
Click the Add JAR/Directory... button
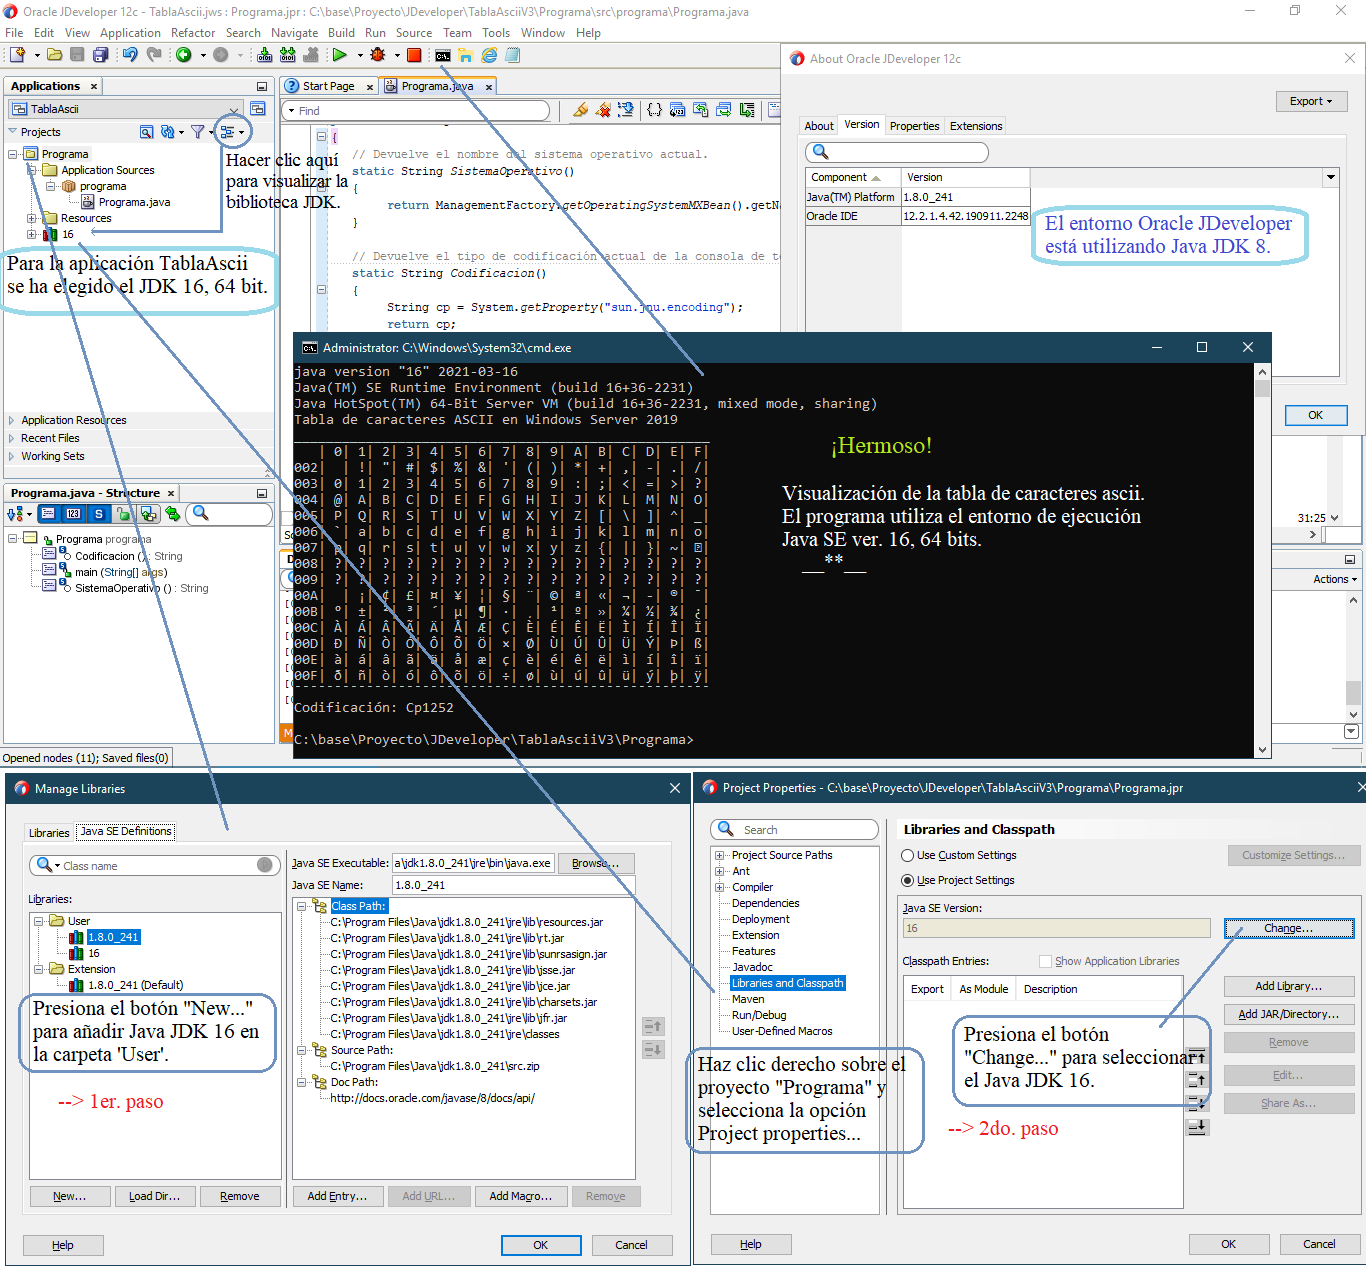coord(1289,1015)
